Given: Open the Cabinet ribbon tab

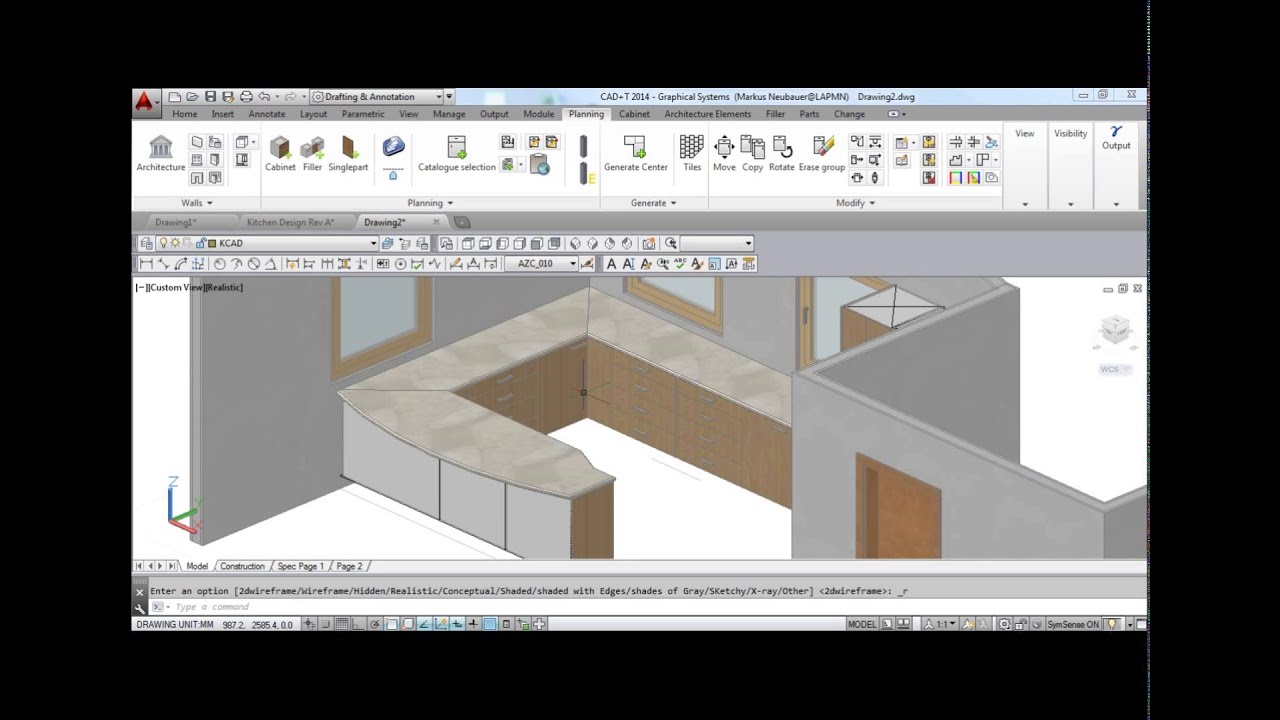Looking at the screenshot, I should tap(634, 114).
